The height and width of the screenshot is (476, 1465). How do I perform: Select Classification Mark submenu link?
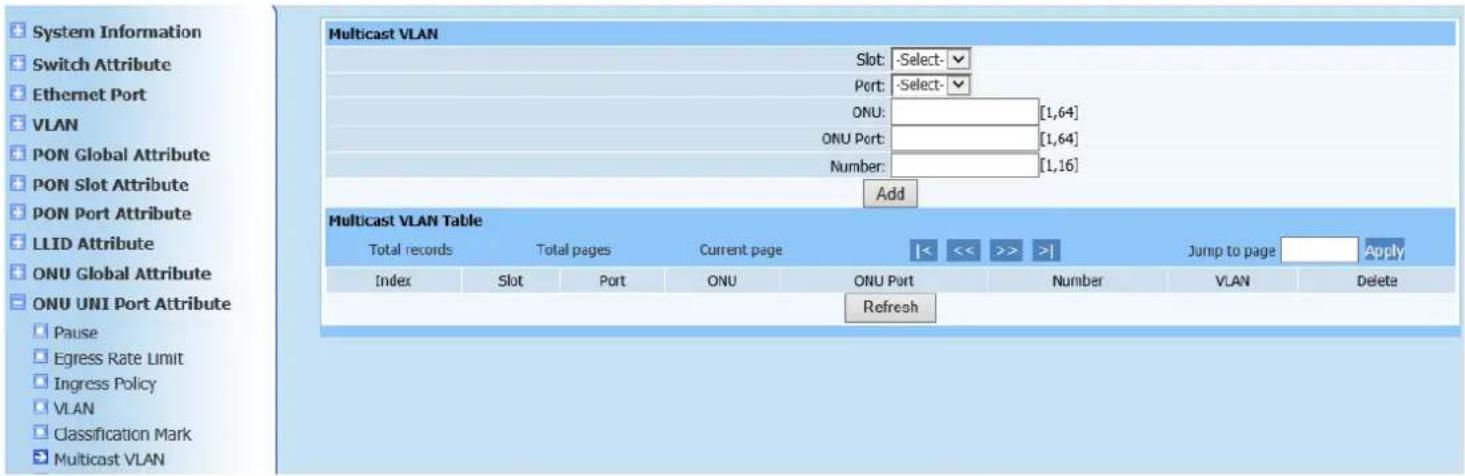point(121,434)
